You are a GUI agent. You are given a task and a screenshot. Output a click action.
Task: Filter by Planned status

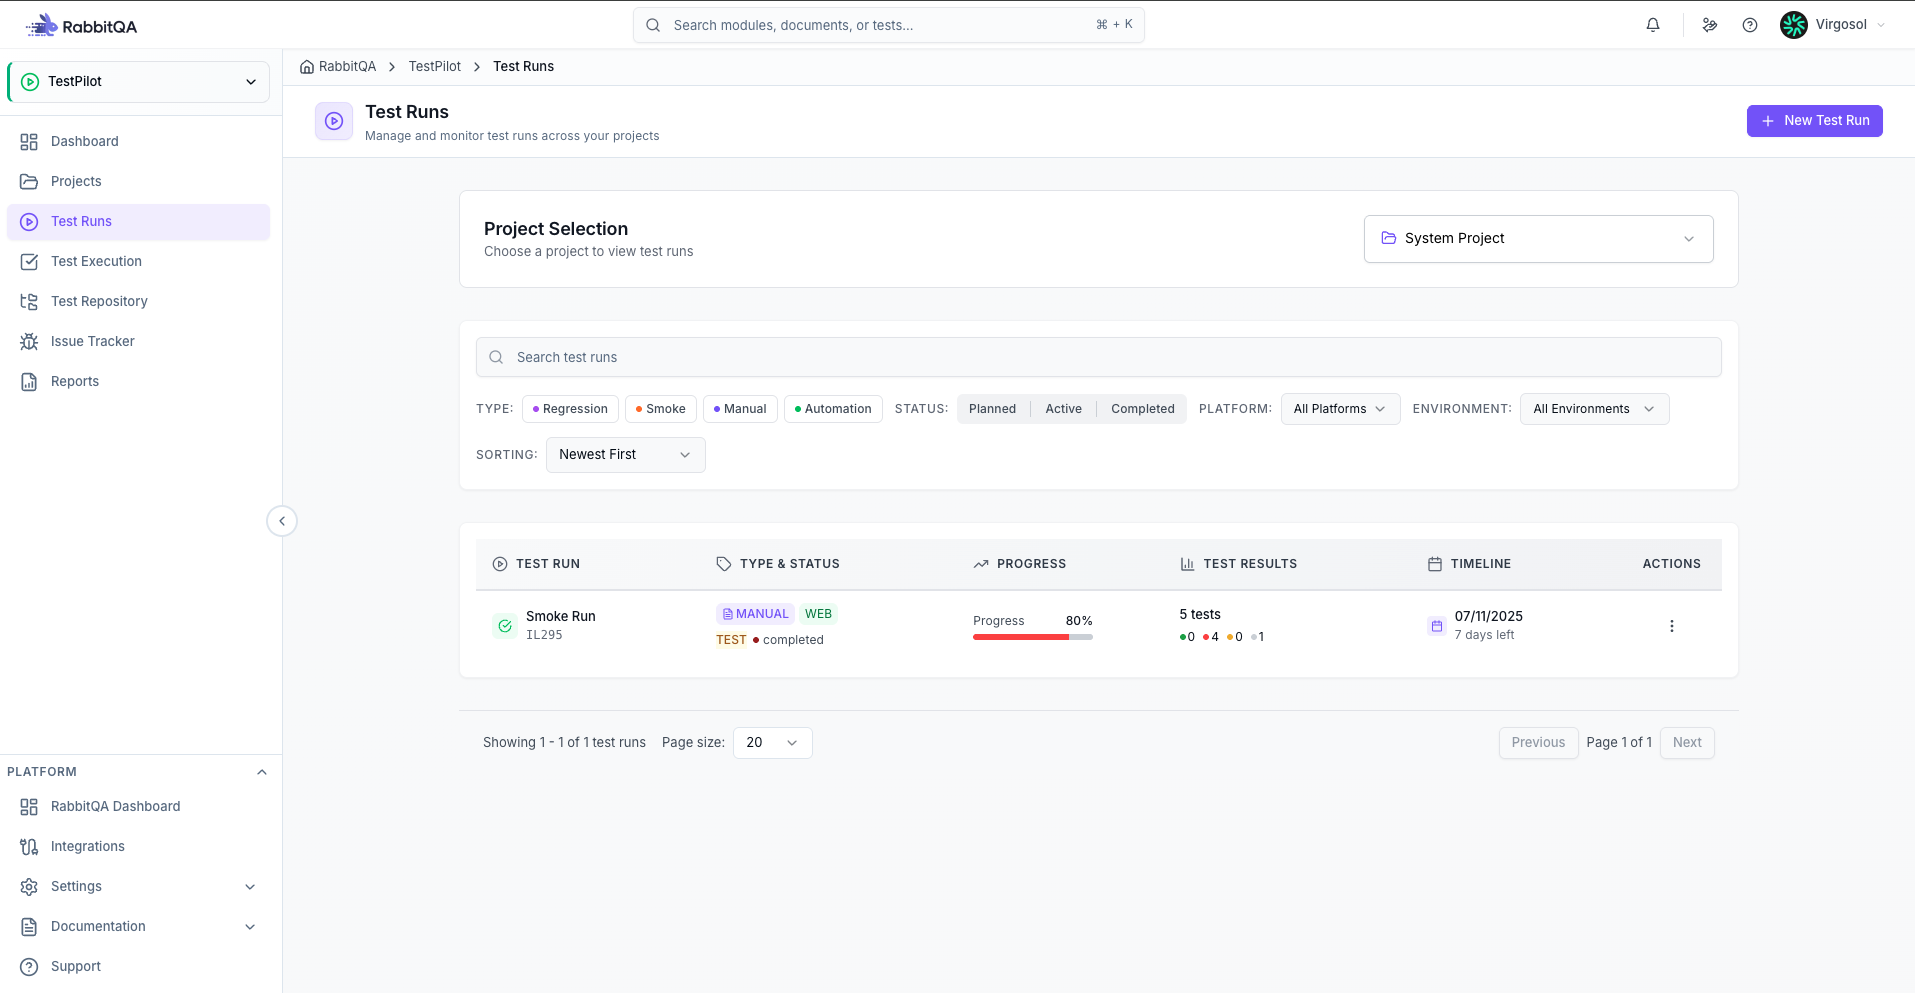click(992, 409)
